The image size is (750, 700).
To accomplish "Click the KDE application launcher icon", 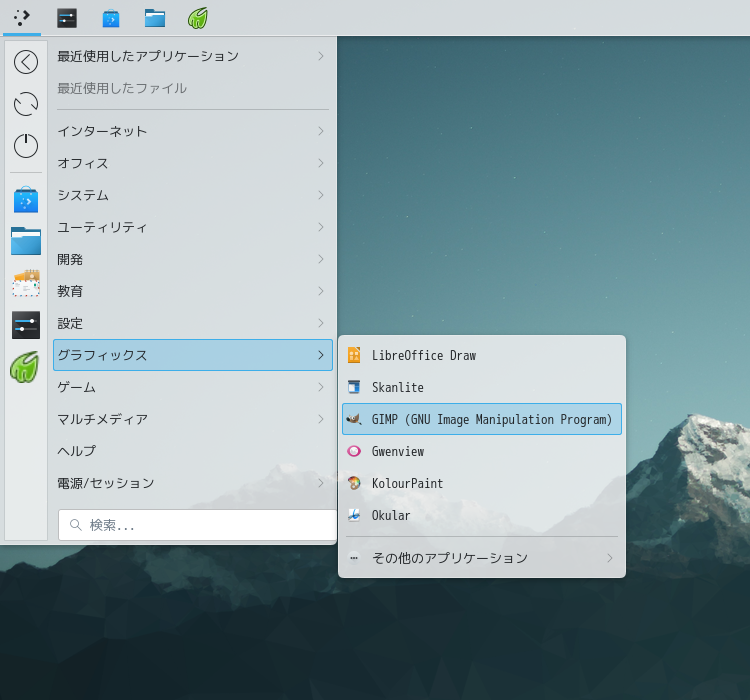I will coord(22,18).
